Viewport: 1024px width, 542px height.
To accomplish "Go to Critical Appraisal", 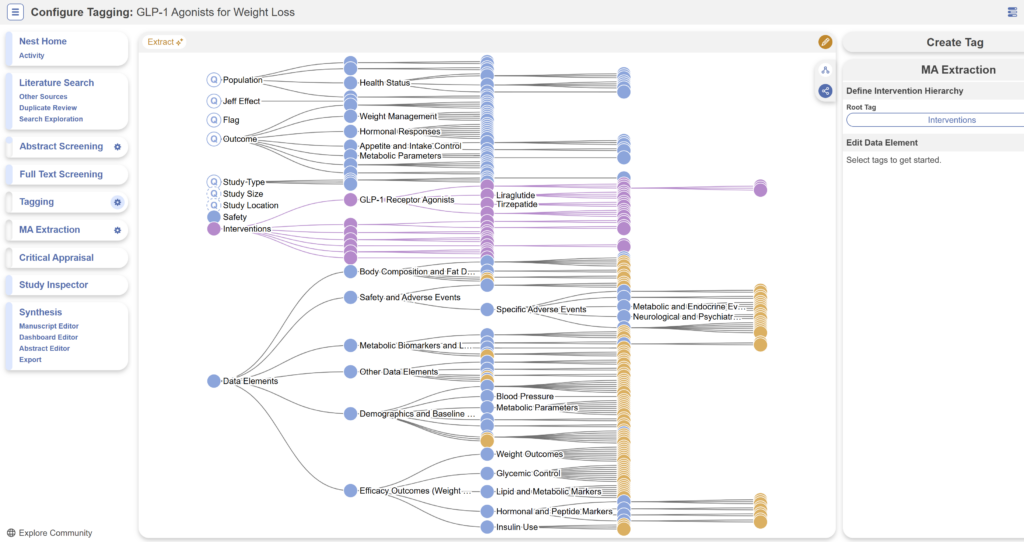I will point(56,257).
